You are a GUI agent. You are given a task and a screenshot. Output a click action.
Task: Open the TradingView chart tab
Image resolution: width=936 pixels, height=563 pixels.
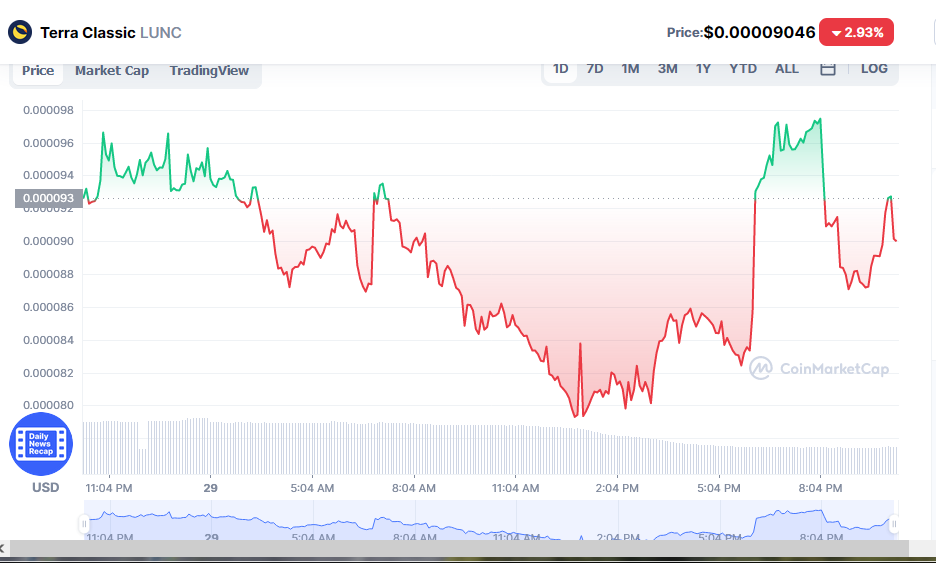[x=209, y=71]
